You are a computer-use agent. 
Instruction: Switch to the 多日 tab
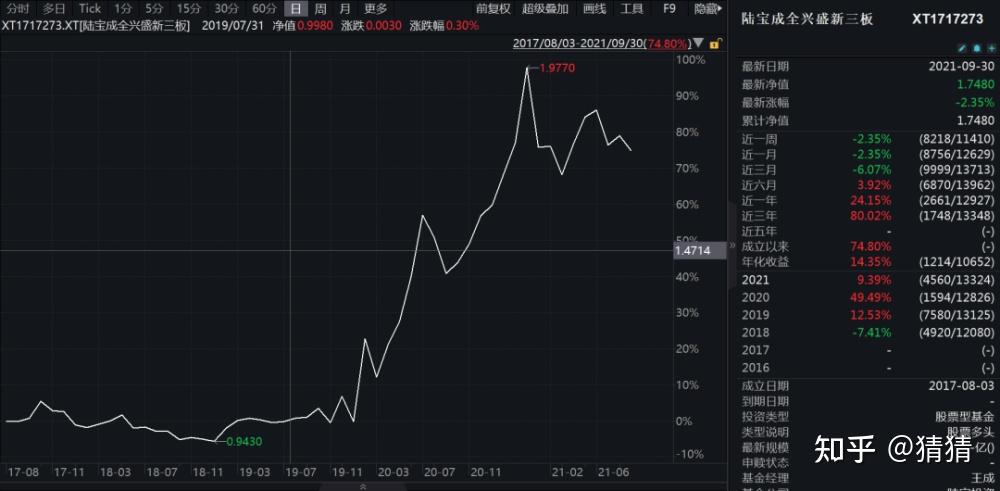[x=54, y=9]
